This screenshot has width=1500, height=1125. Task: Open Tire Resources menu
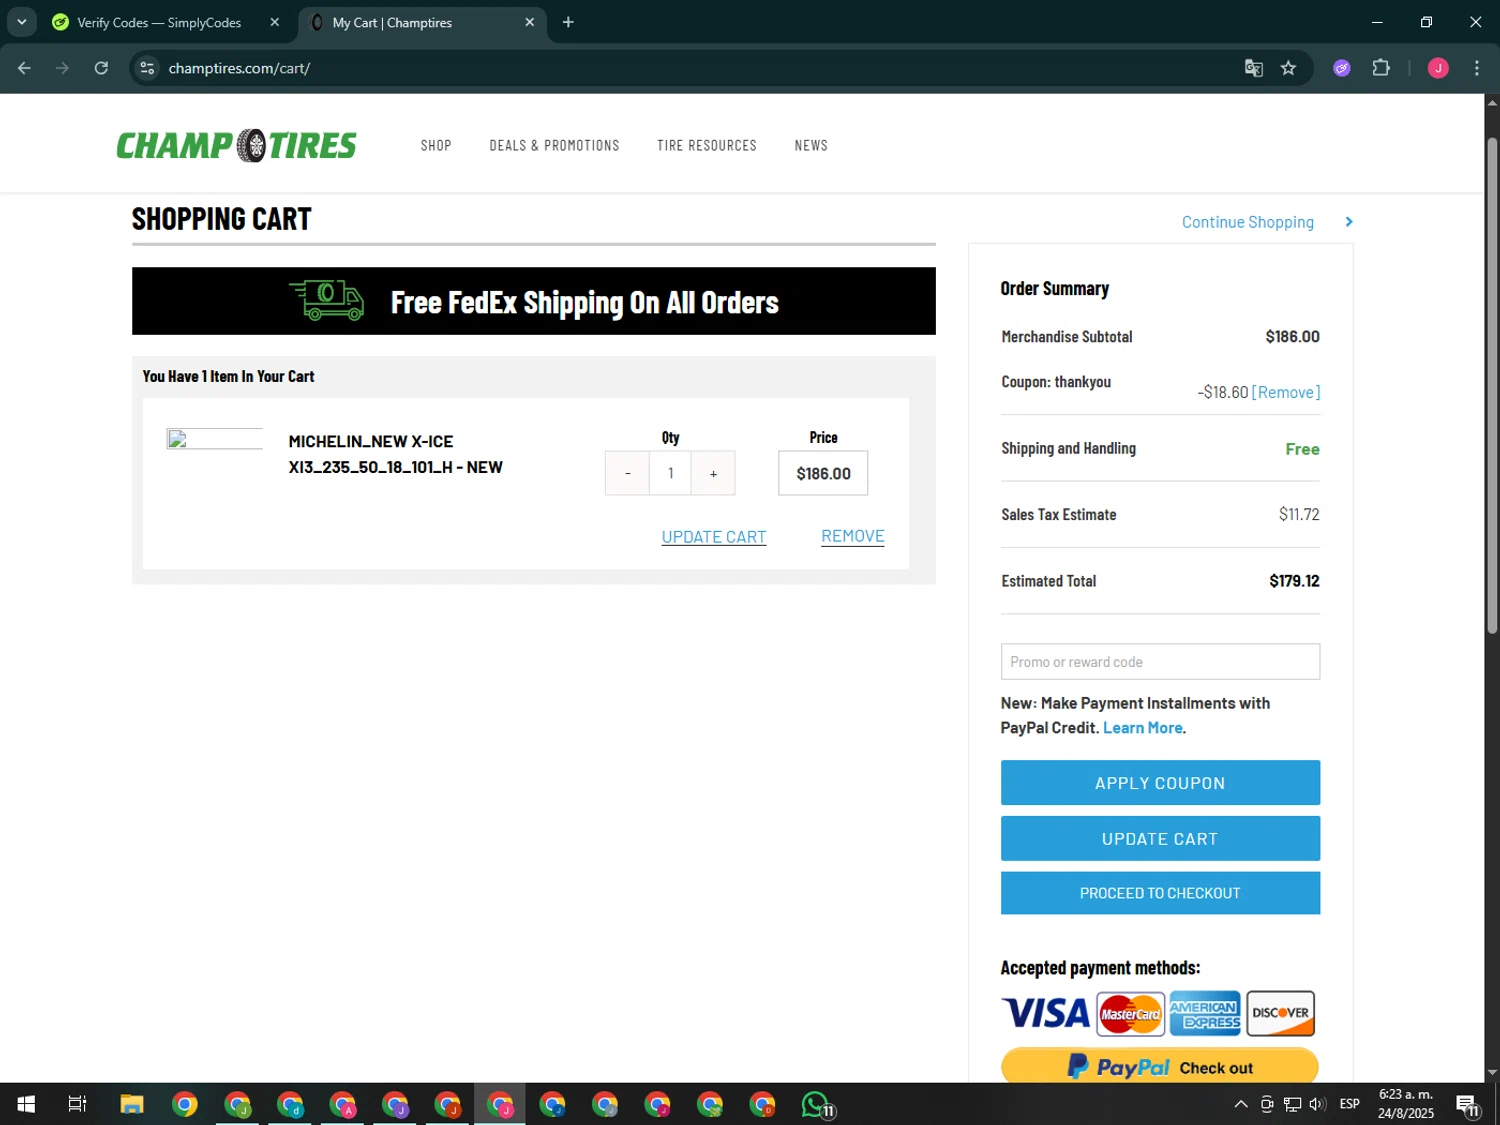(707, 146)
